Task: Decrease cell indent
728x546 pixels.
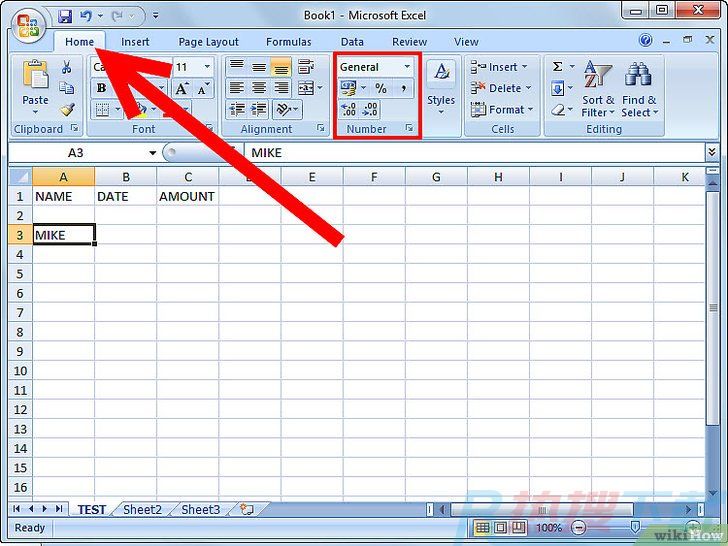Action: [237, 110]
